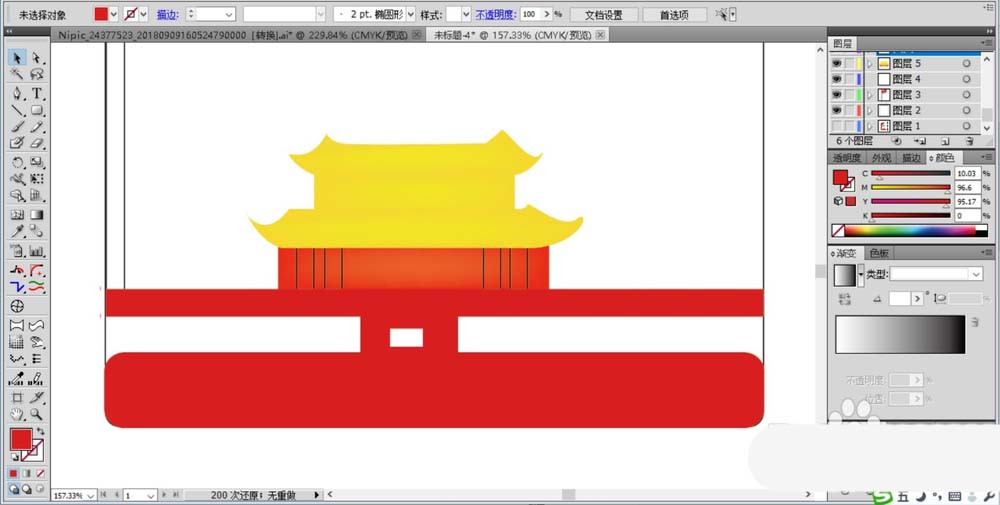Image resolution: width=1000 pixels, height=505 pixels.
Task: Click the round target icon tool
Action: pos(17,307)
